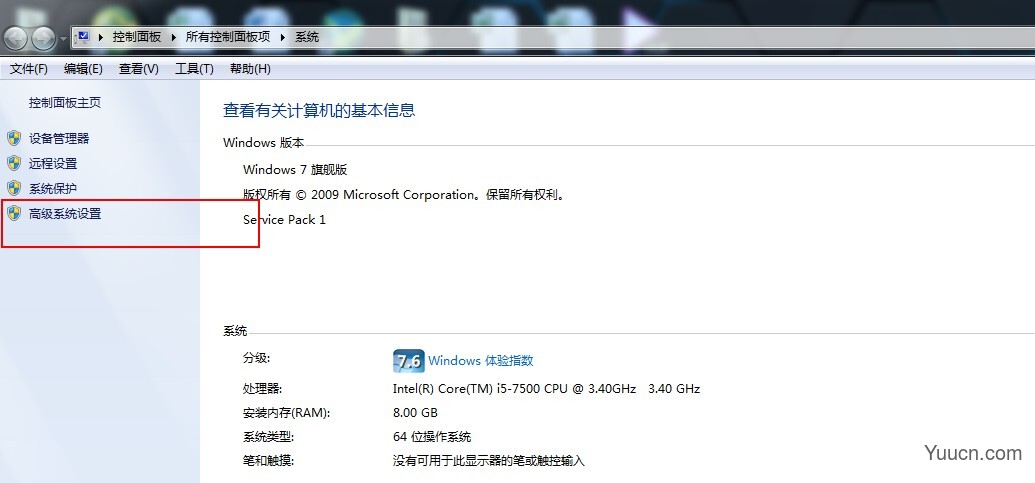Go to 控制面板主页 link
Image resolution: width=1035 pixels, height=483 pixels.
tap(65, 102)
